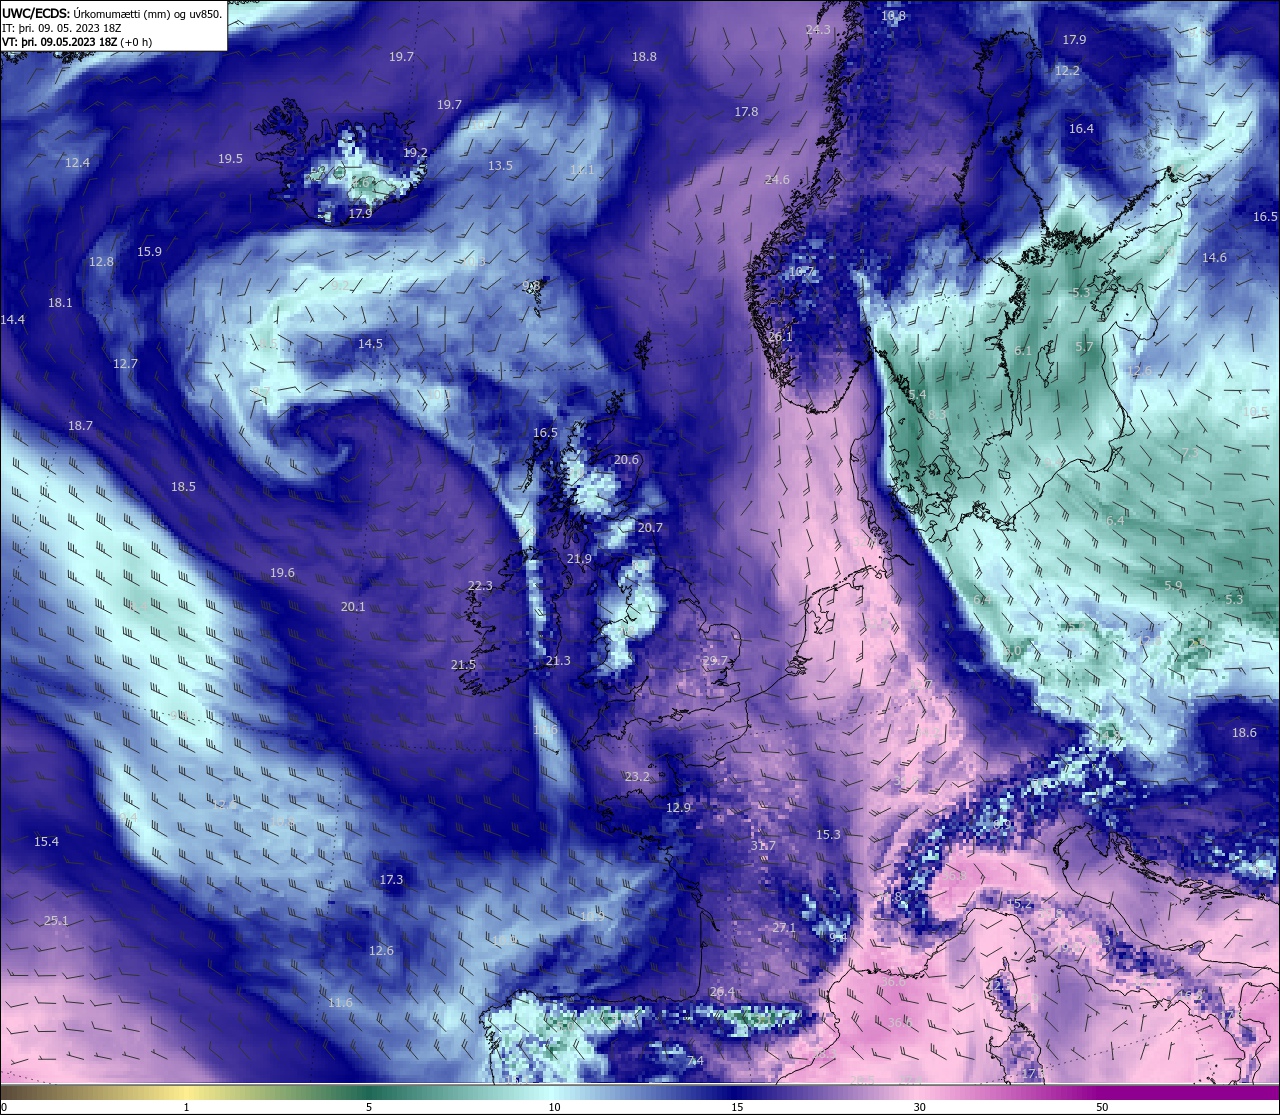Click the 12.4 value west of Iceland

[x=77, y=163]
